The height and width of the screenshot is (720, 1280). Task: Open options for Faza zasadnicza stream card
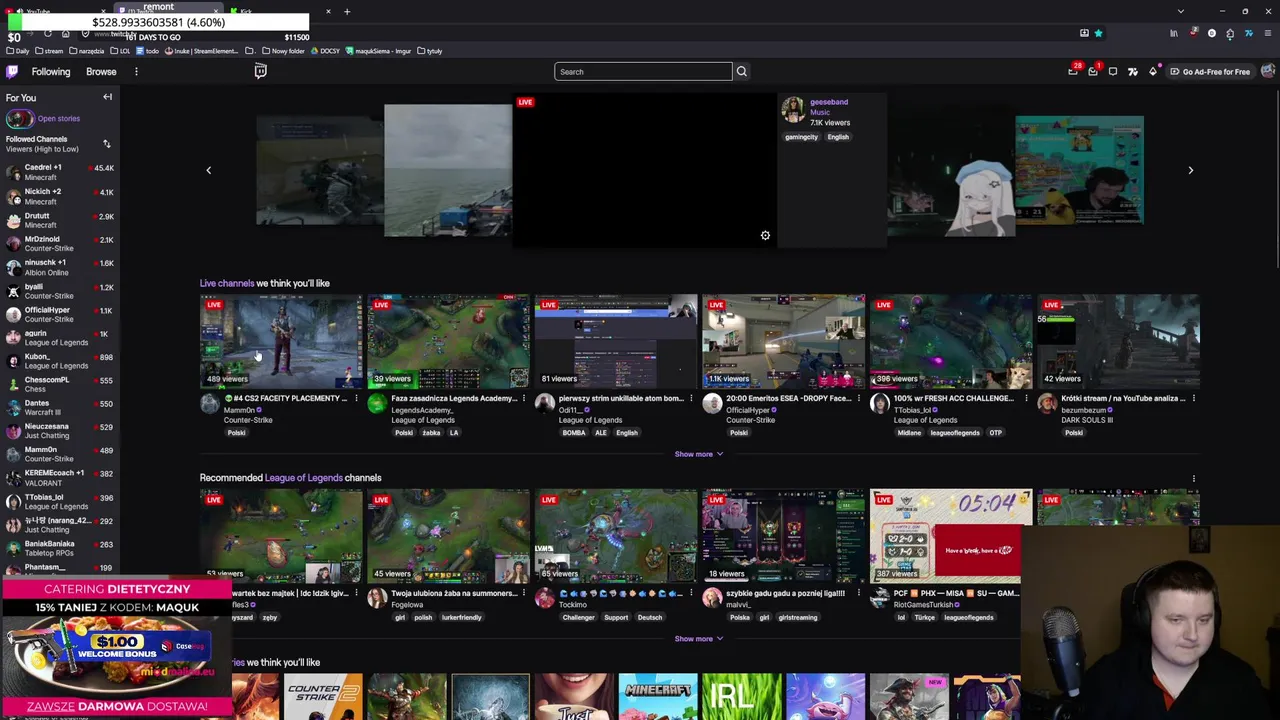point(523,399)
